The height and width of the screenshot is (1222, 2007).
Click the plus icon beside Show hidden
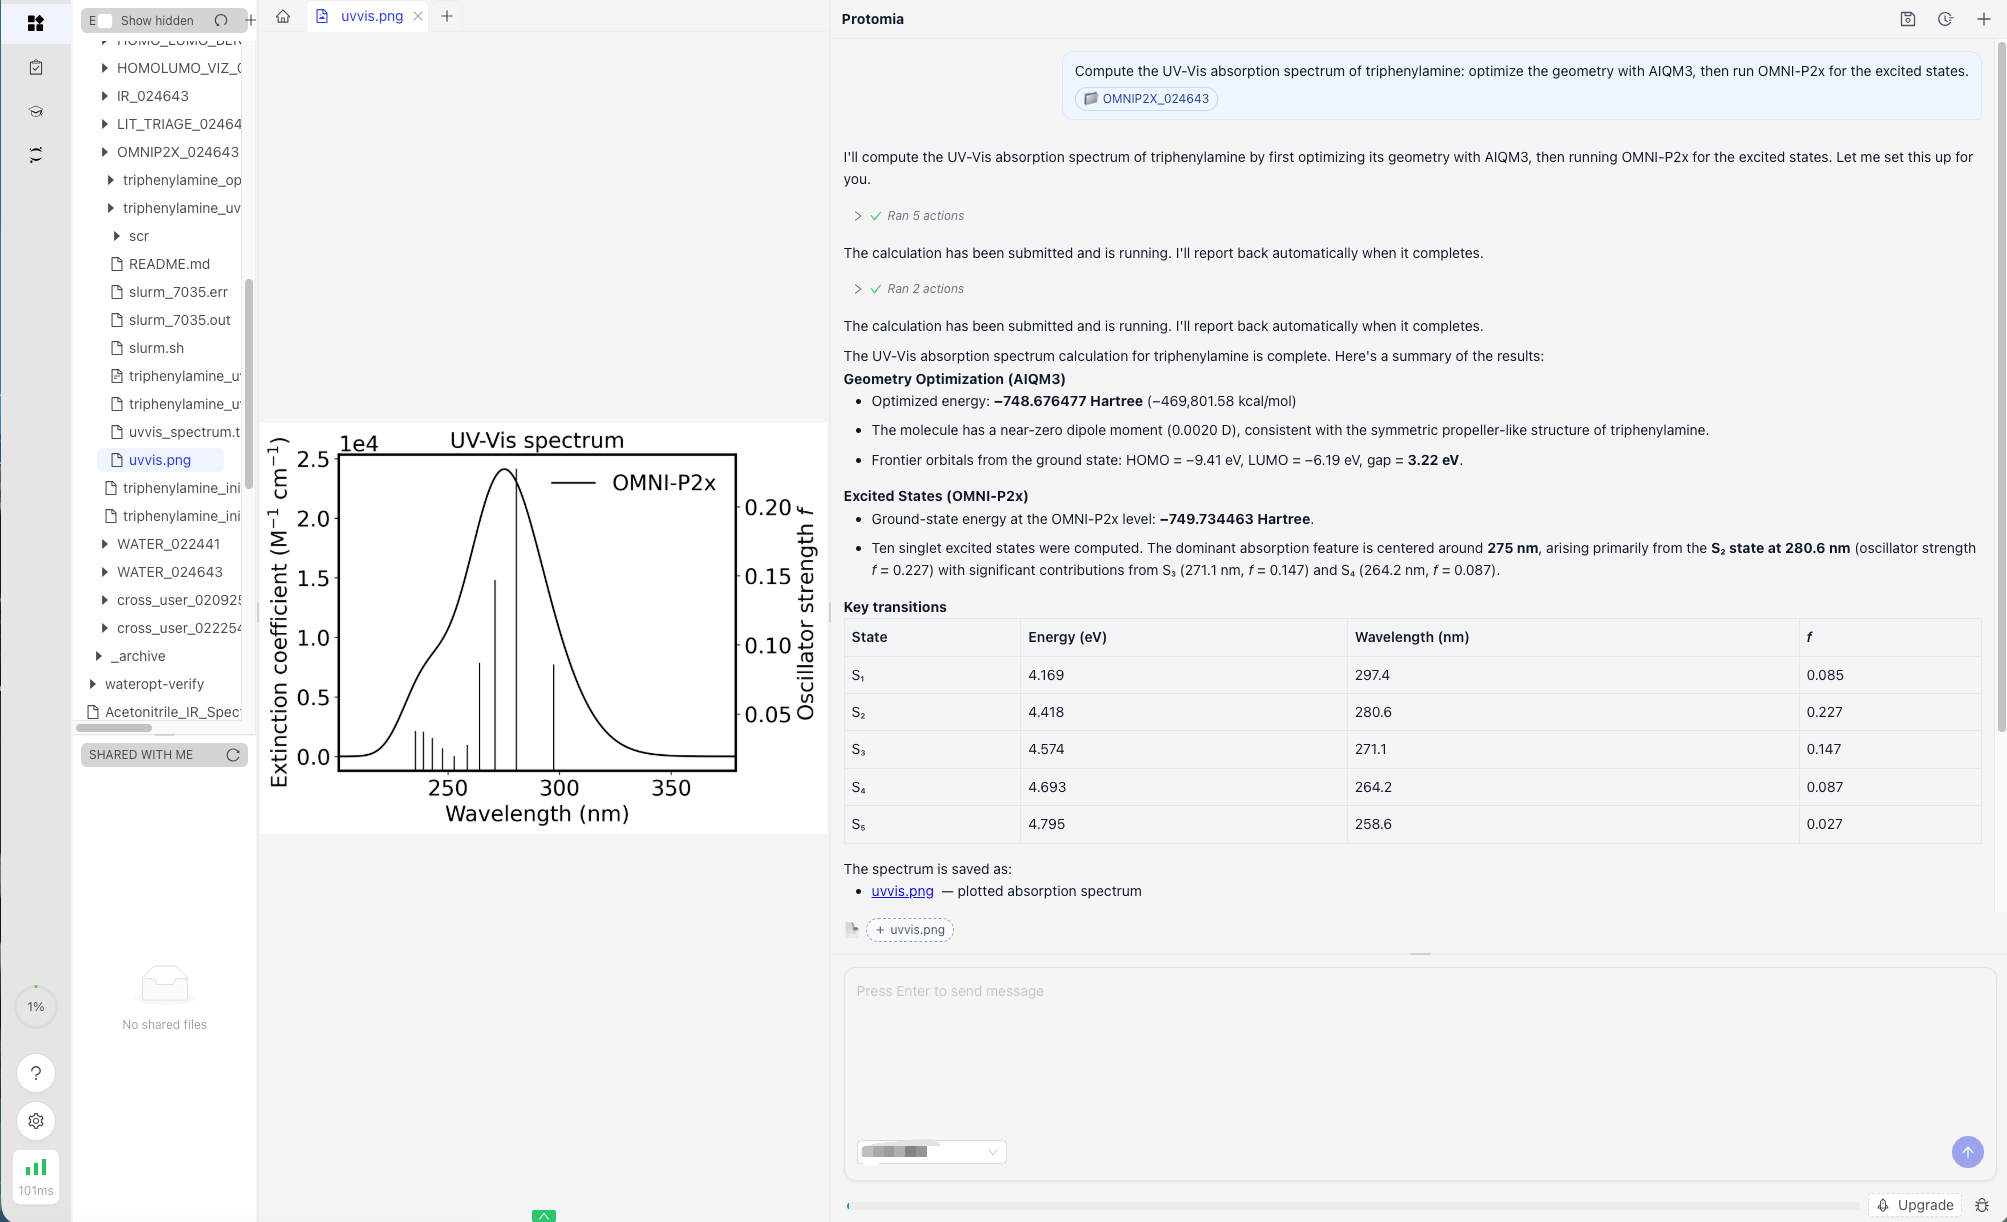[250, 20]
